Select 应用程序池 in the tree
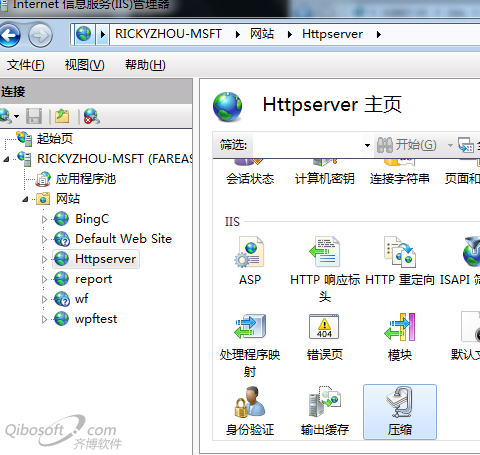Screen dimensions: 480x455 tap(86, 179)
